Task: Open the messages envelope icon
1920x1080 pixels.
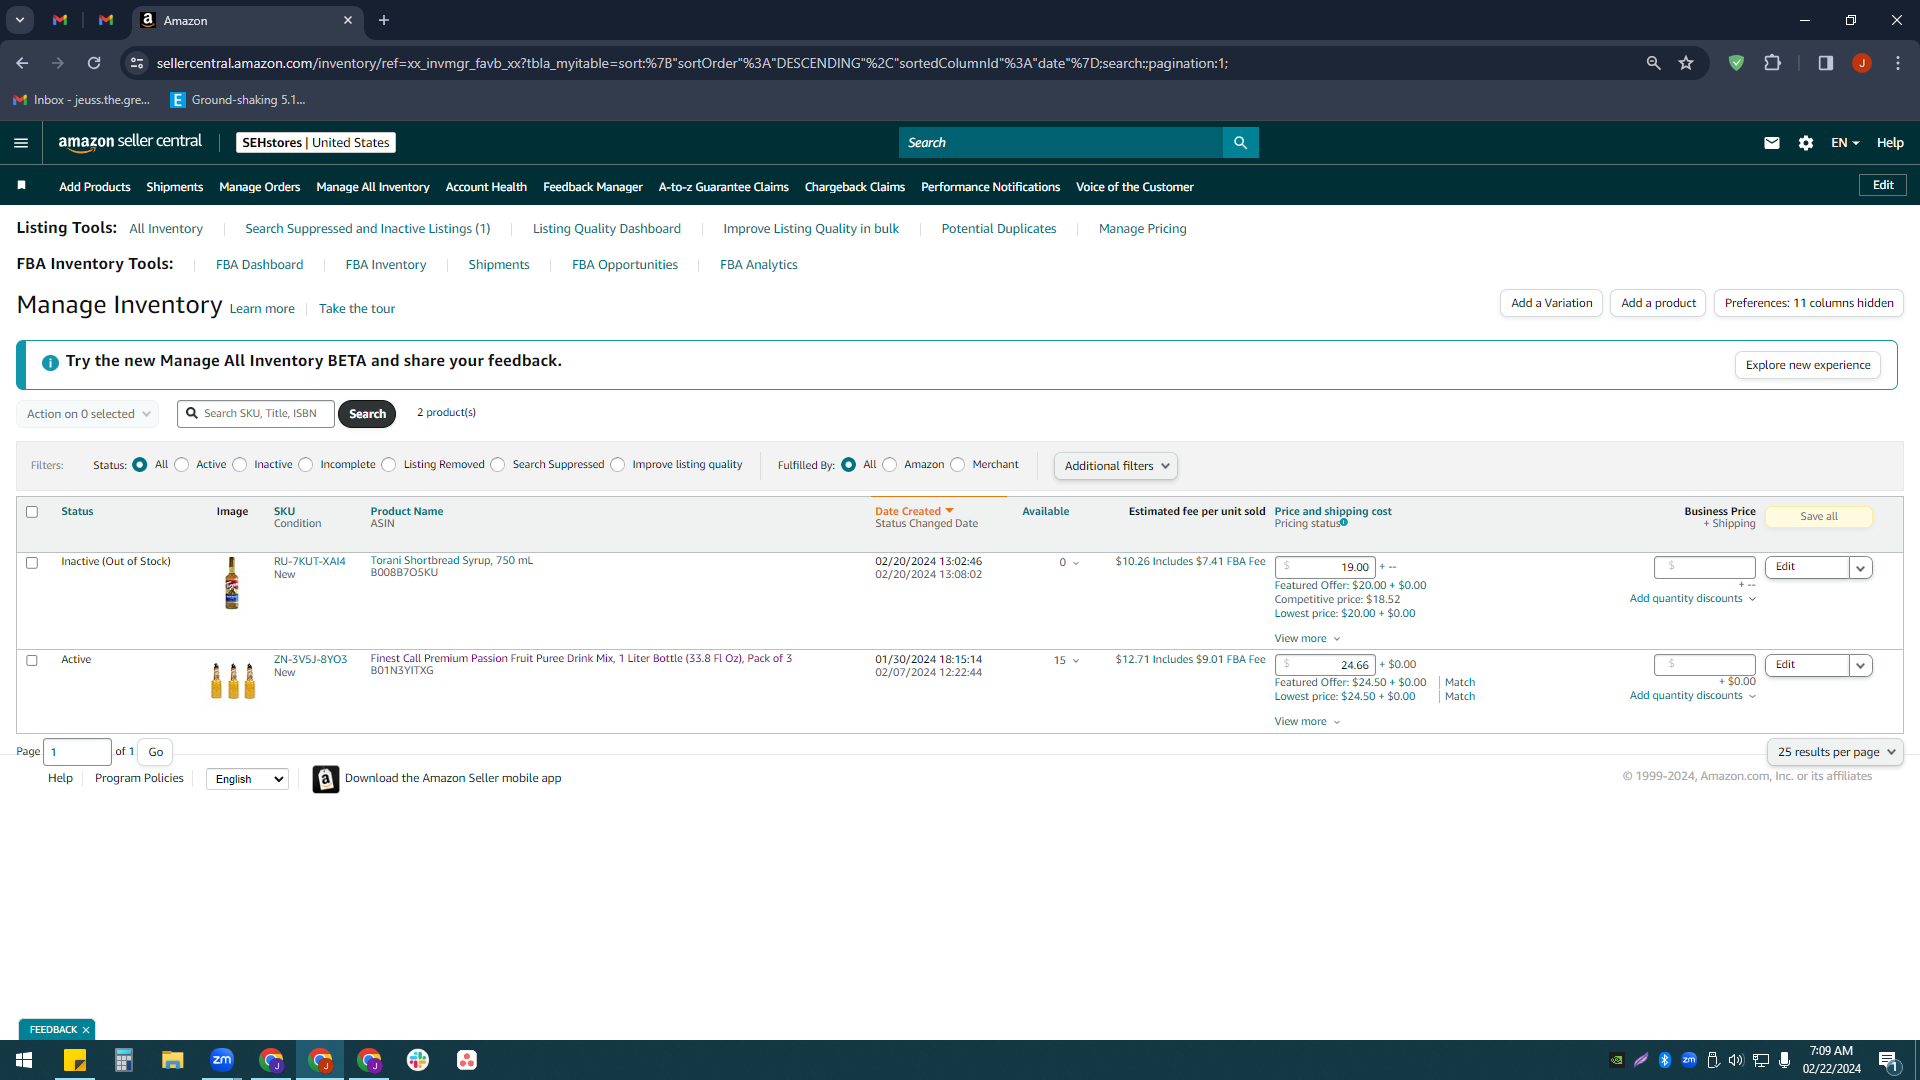Action: pos(1772,143)
